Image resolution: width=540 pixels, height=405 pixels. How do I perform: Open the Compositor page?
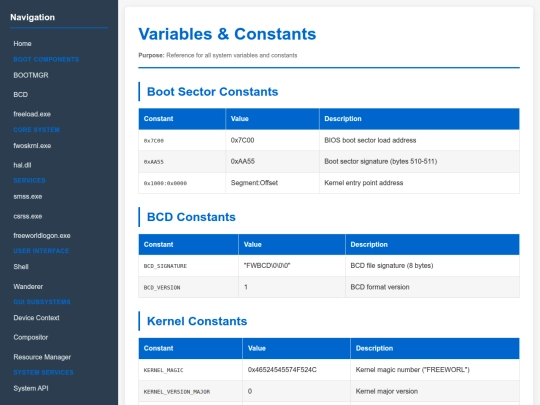[31, 338]
